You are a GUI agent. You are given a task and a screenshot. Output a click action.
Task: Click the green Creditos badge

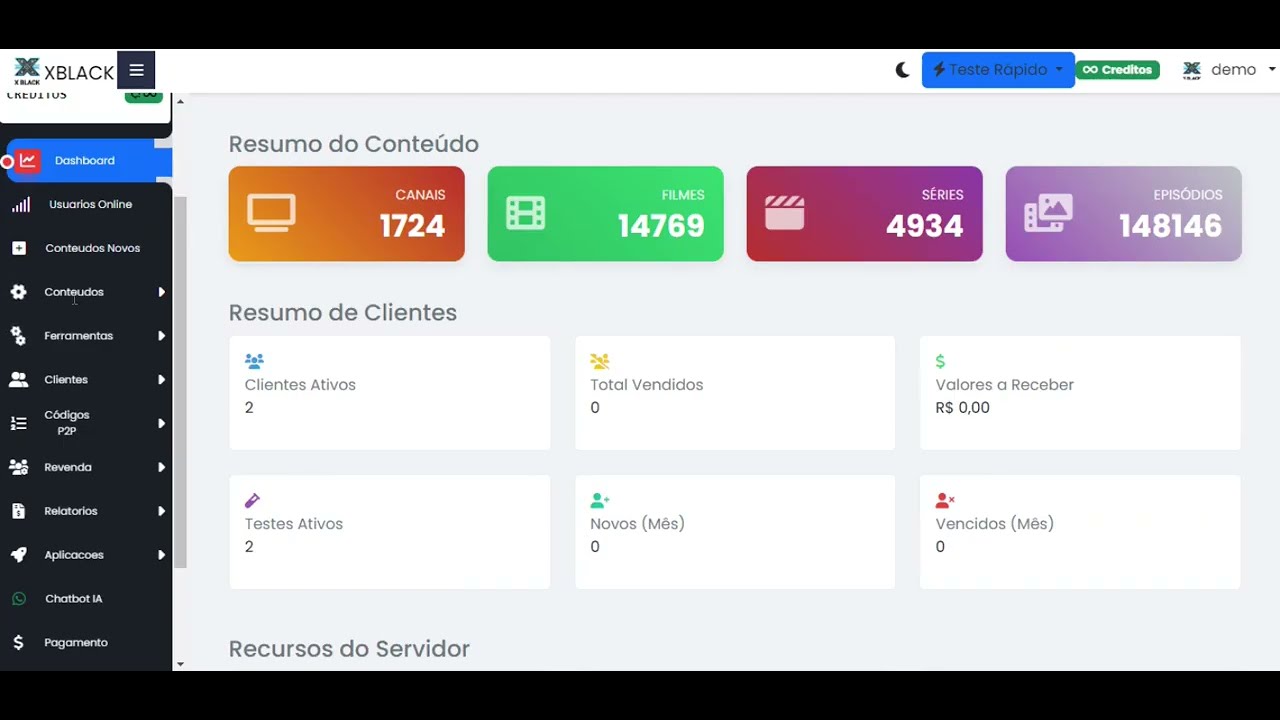1117,70
